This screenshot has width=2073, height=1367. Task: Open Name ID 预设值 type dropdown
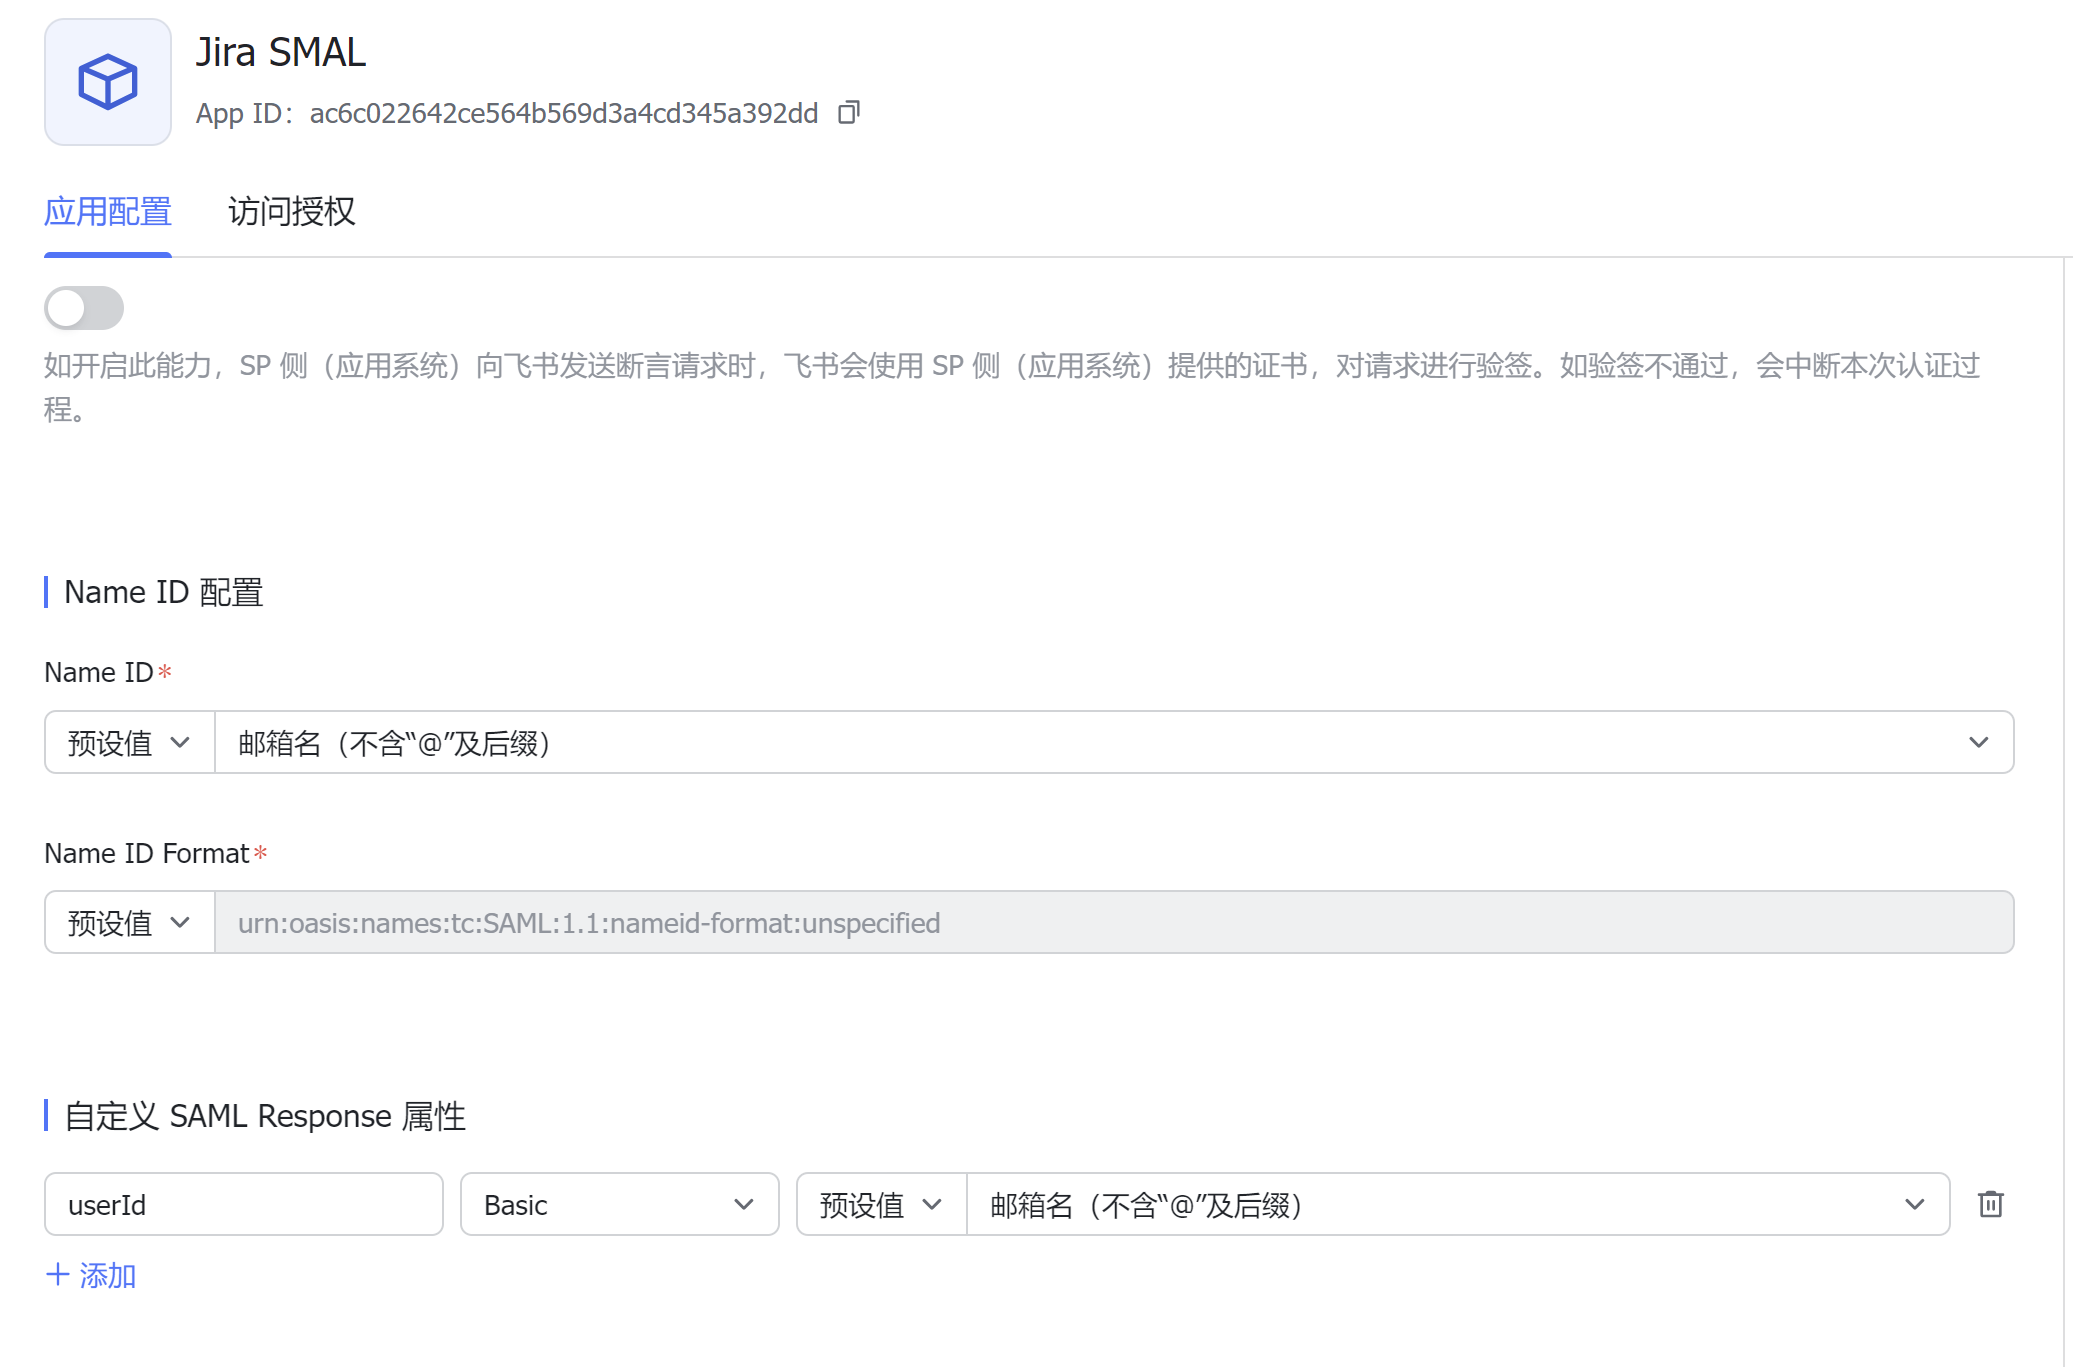click(x=129, y=743)
